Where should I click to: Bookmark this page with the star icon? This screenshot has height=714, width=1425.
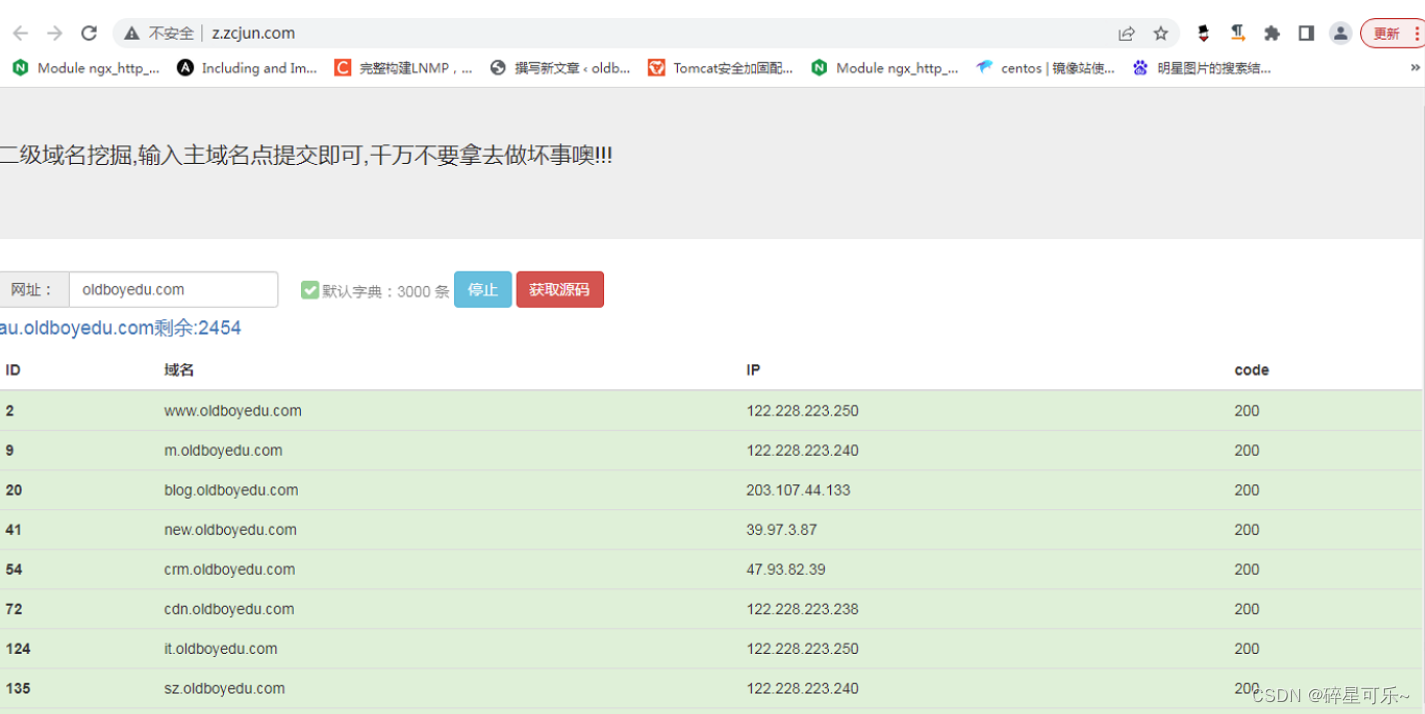[1161, 33]
